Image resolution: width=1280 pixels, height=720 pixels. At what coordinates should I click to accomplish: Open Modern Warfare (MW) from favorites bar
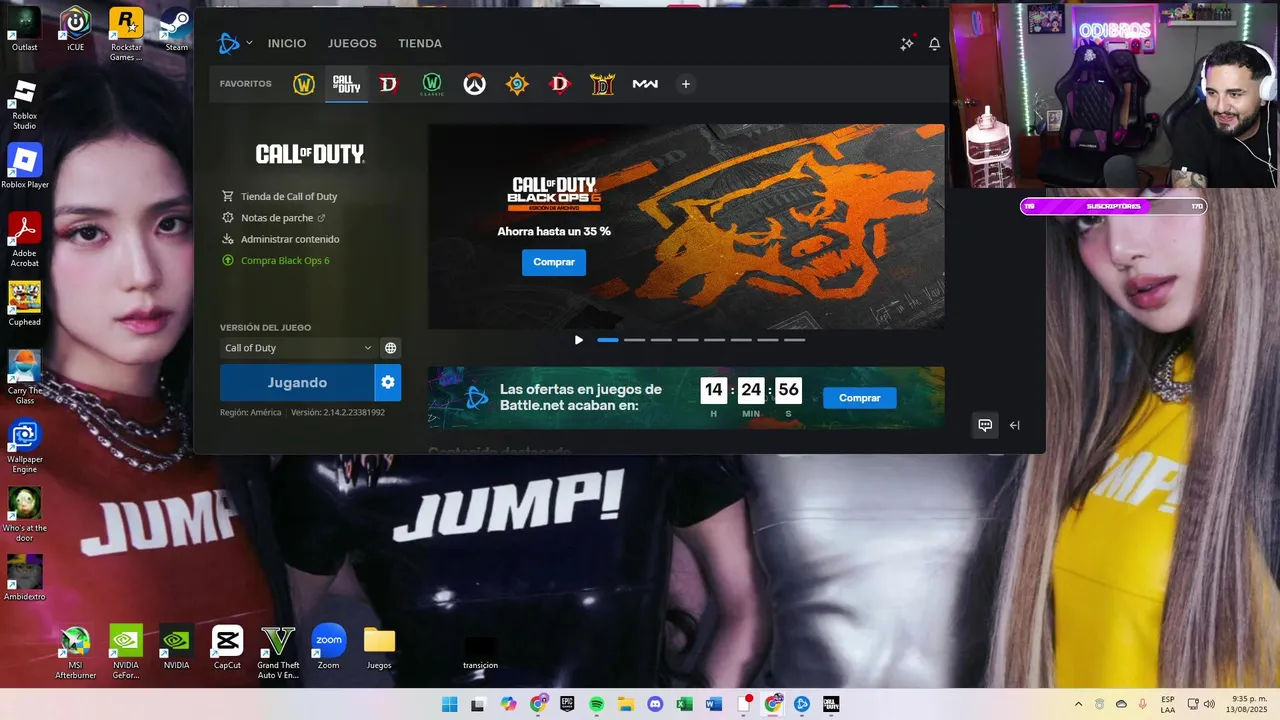(645, 85)
